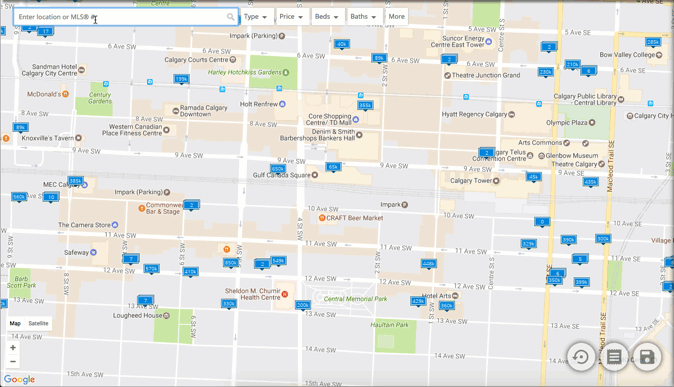Click the reset map search round button
Image resolution: width=674 pixels, height=387 pixels.
tap(581, 357)
